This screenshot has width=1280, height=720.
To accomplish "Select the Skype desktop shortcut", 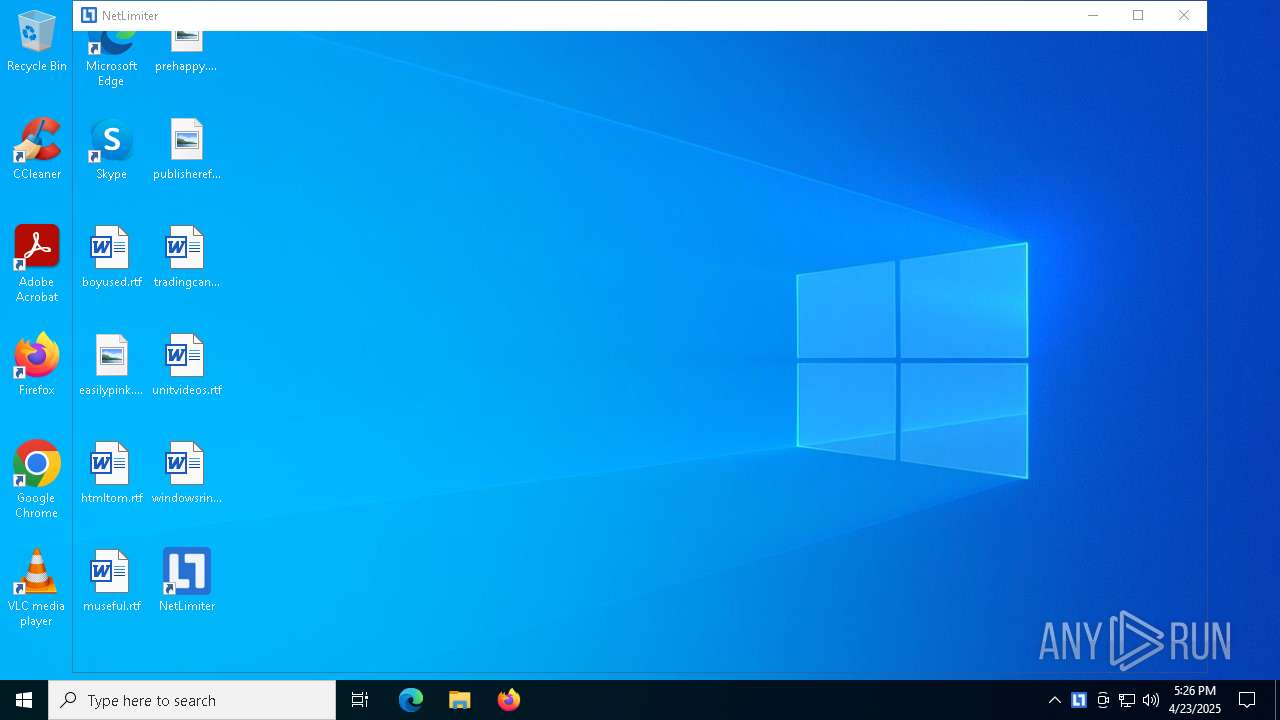I will (111, 150).
